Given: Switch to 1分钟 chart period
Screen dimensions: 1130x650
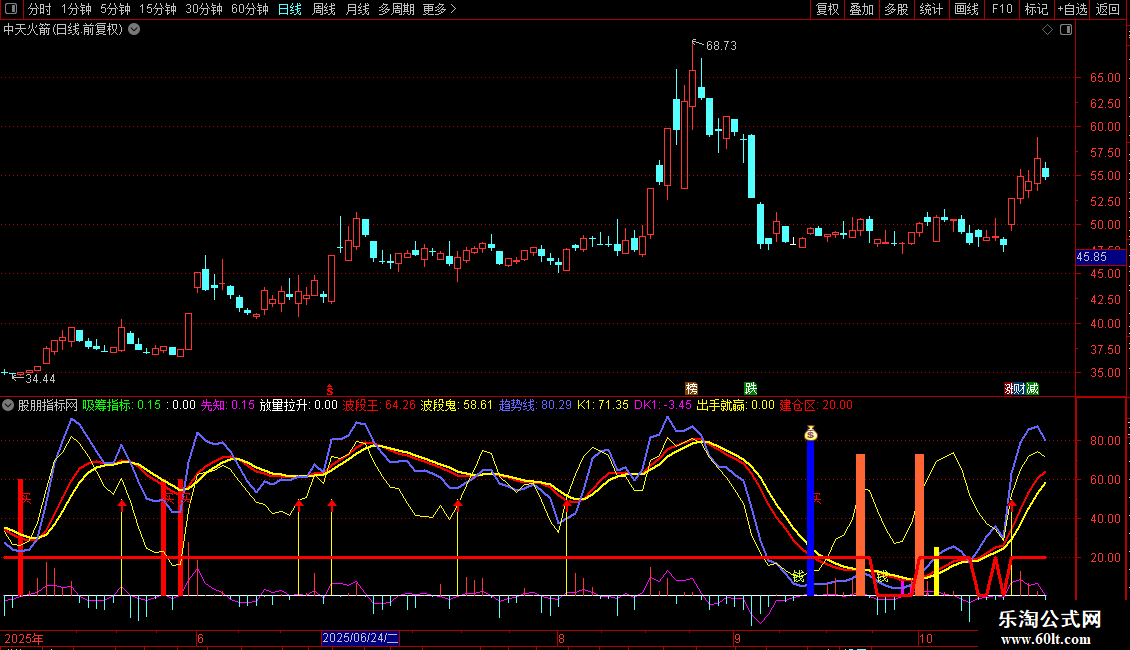Looking at the screenshot, I should point(76,9).
